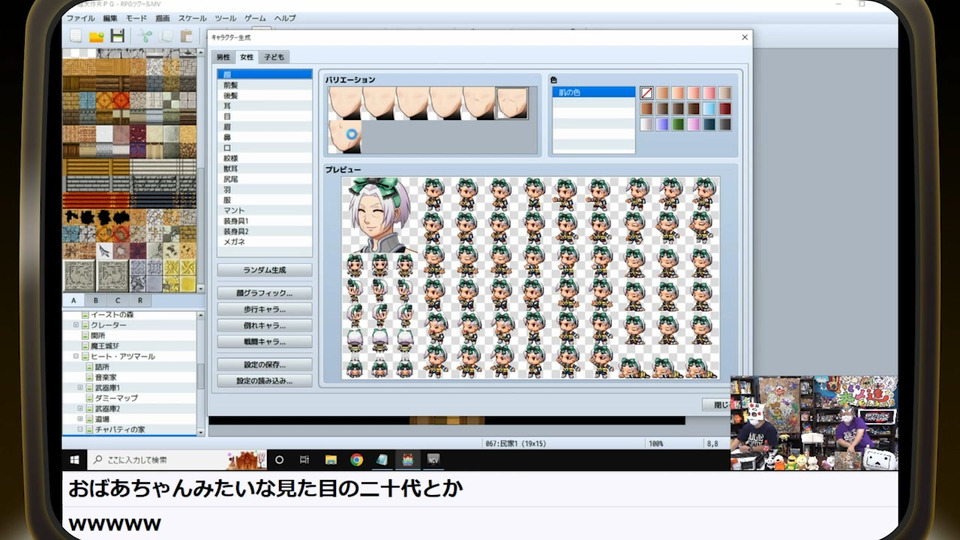Click map icon beside 魔王城3F
The image size is (960, 540).
click(86, 346)
